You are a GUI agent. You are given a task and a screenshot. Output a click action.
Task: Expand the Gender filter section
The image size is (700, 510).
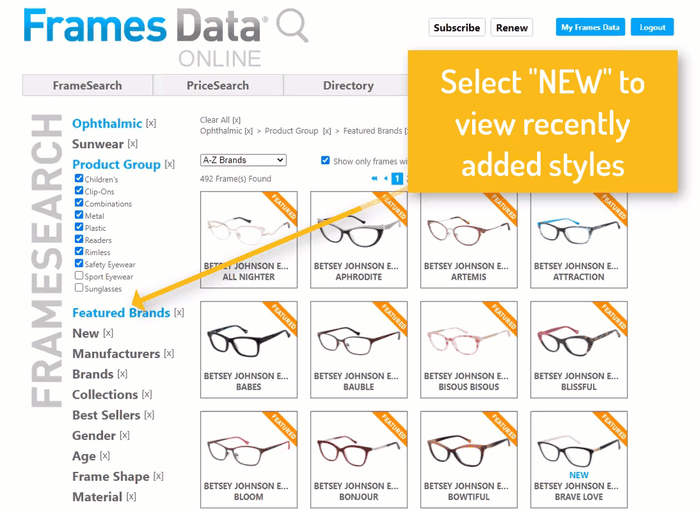(x=94, y=435)
